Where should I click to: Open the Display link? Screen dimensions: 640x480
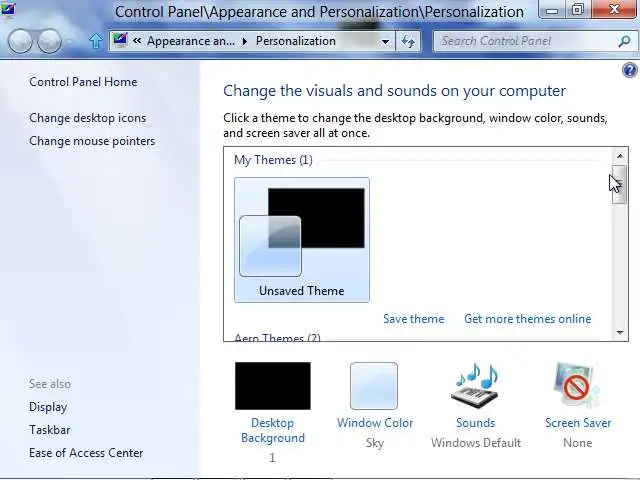(48, 407)
